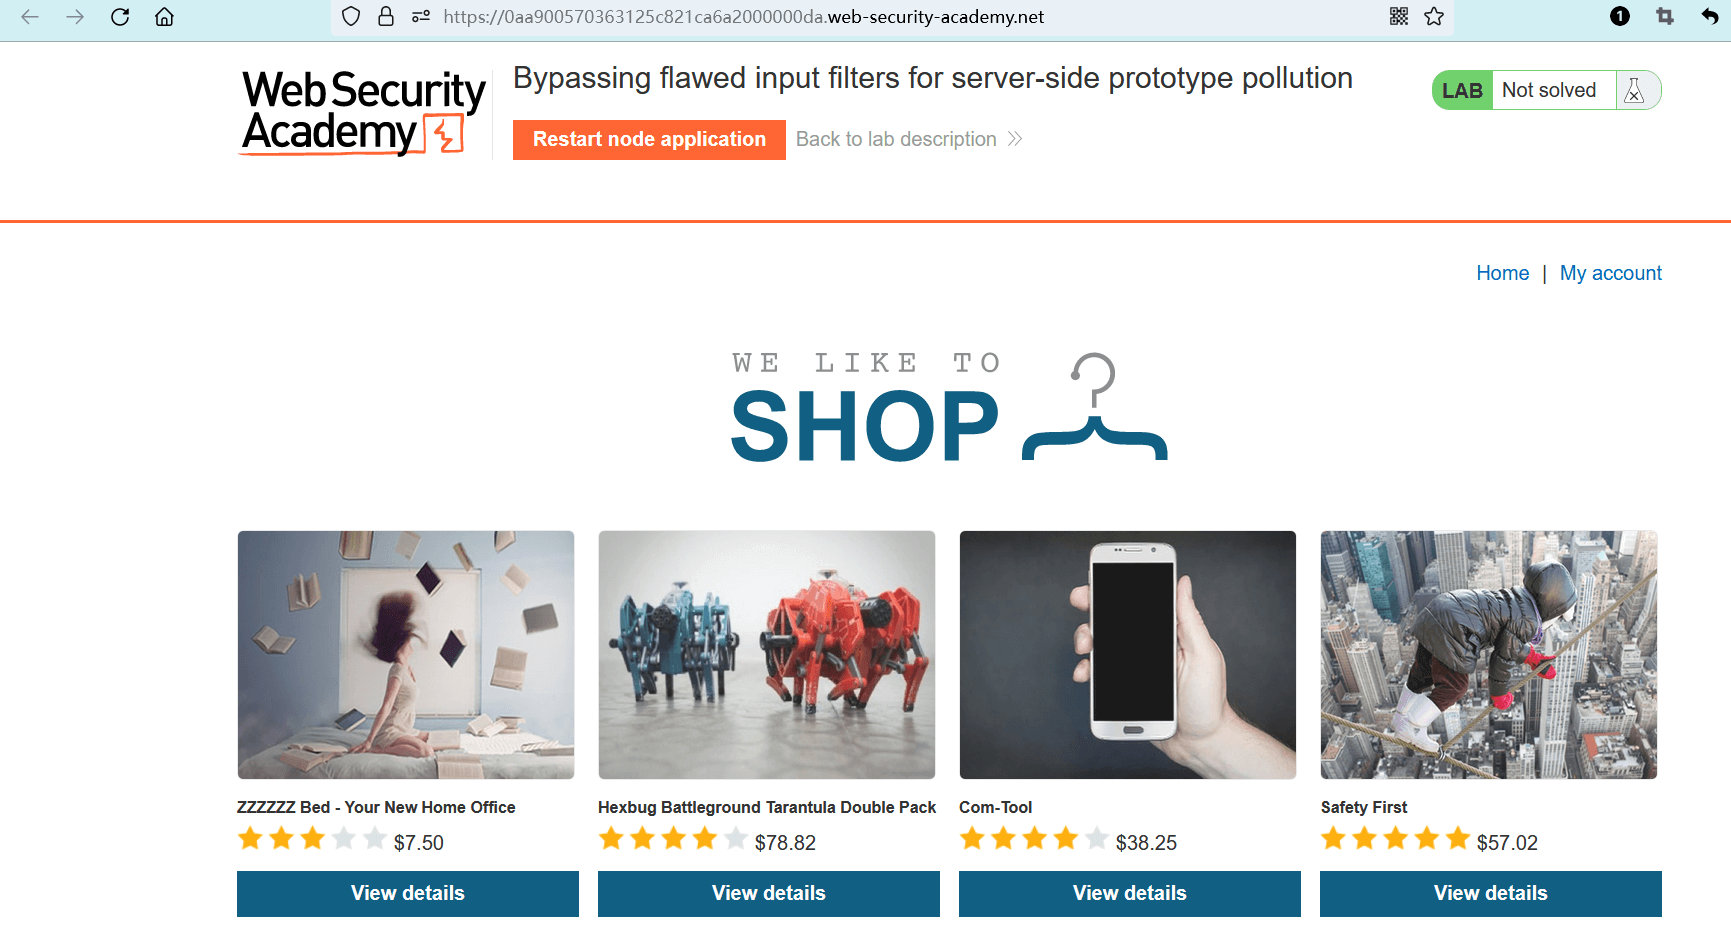1731x947 pixels.
Task: Click the crop screenshot toolbar icon
Action: pos(1665,16)
